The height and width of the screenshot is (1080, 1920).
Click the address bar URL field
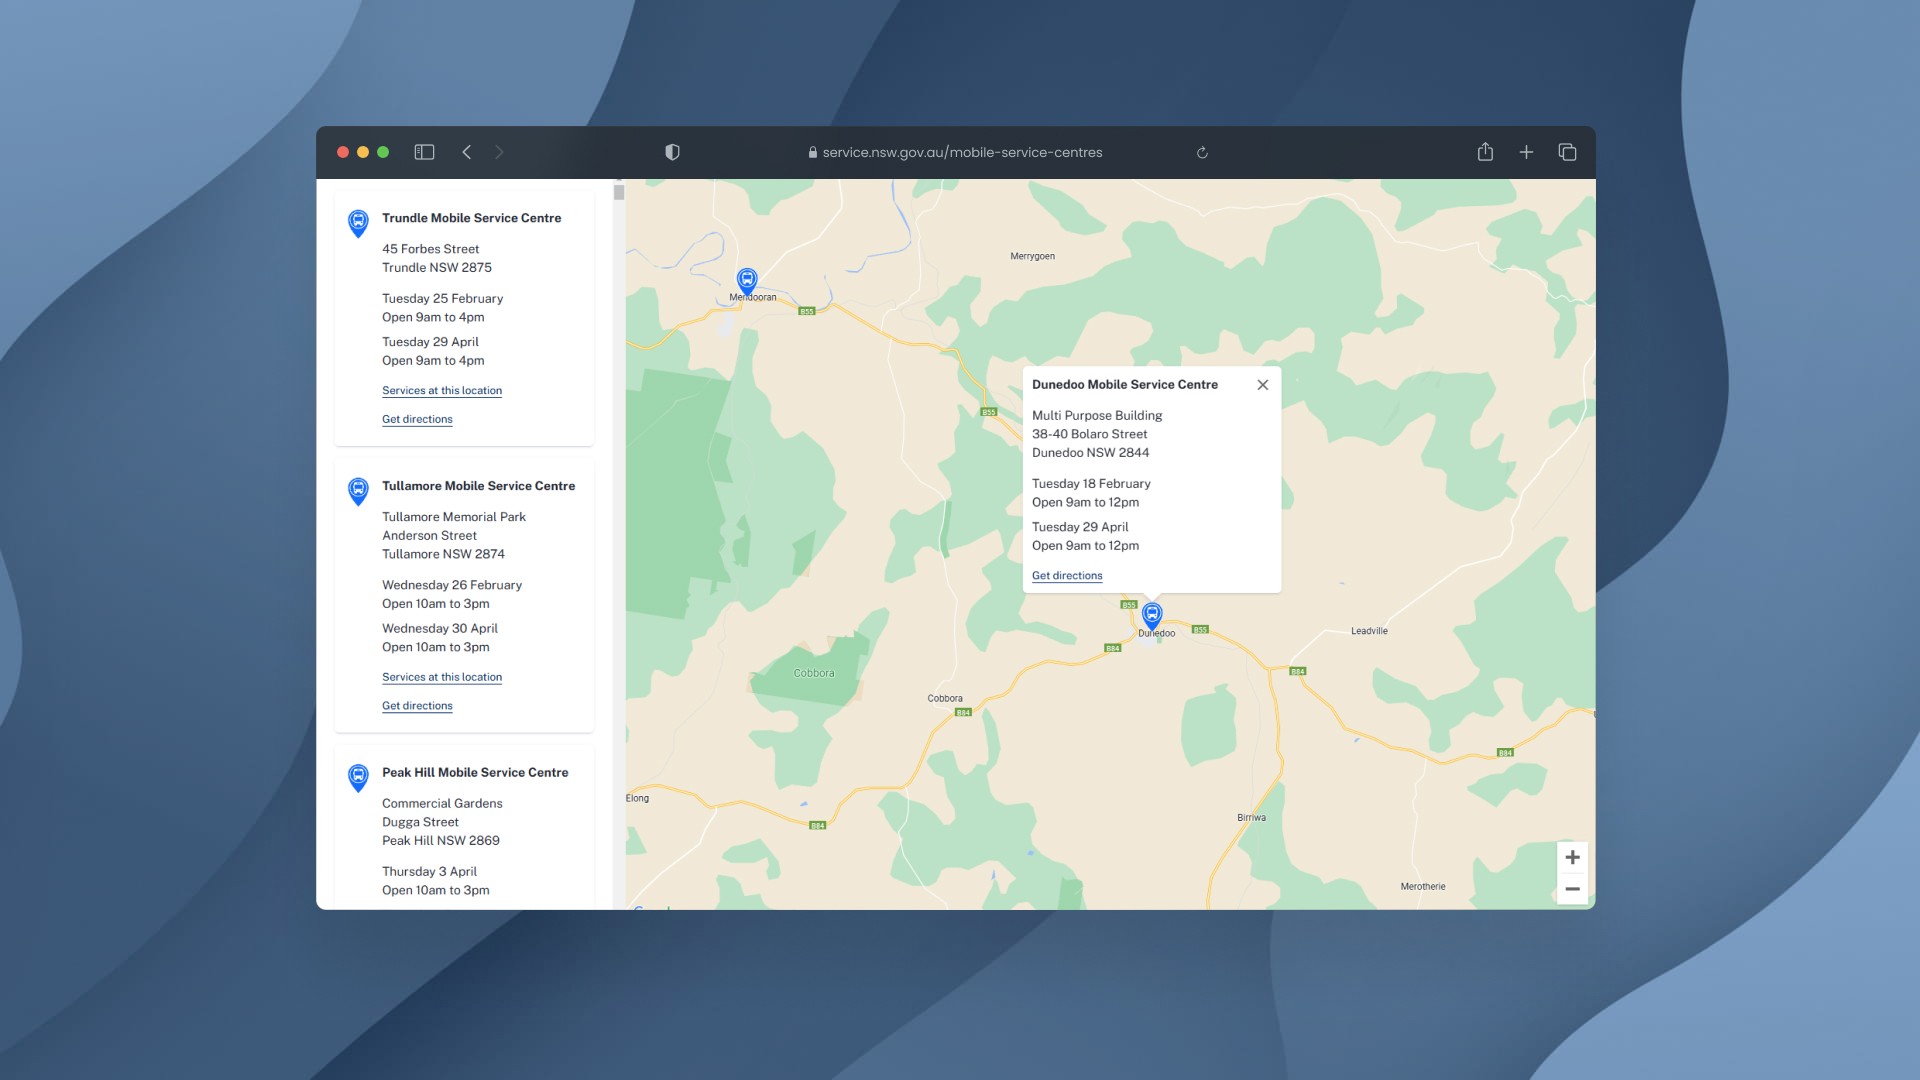click(961, 152)
